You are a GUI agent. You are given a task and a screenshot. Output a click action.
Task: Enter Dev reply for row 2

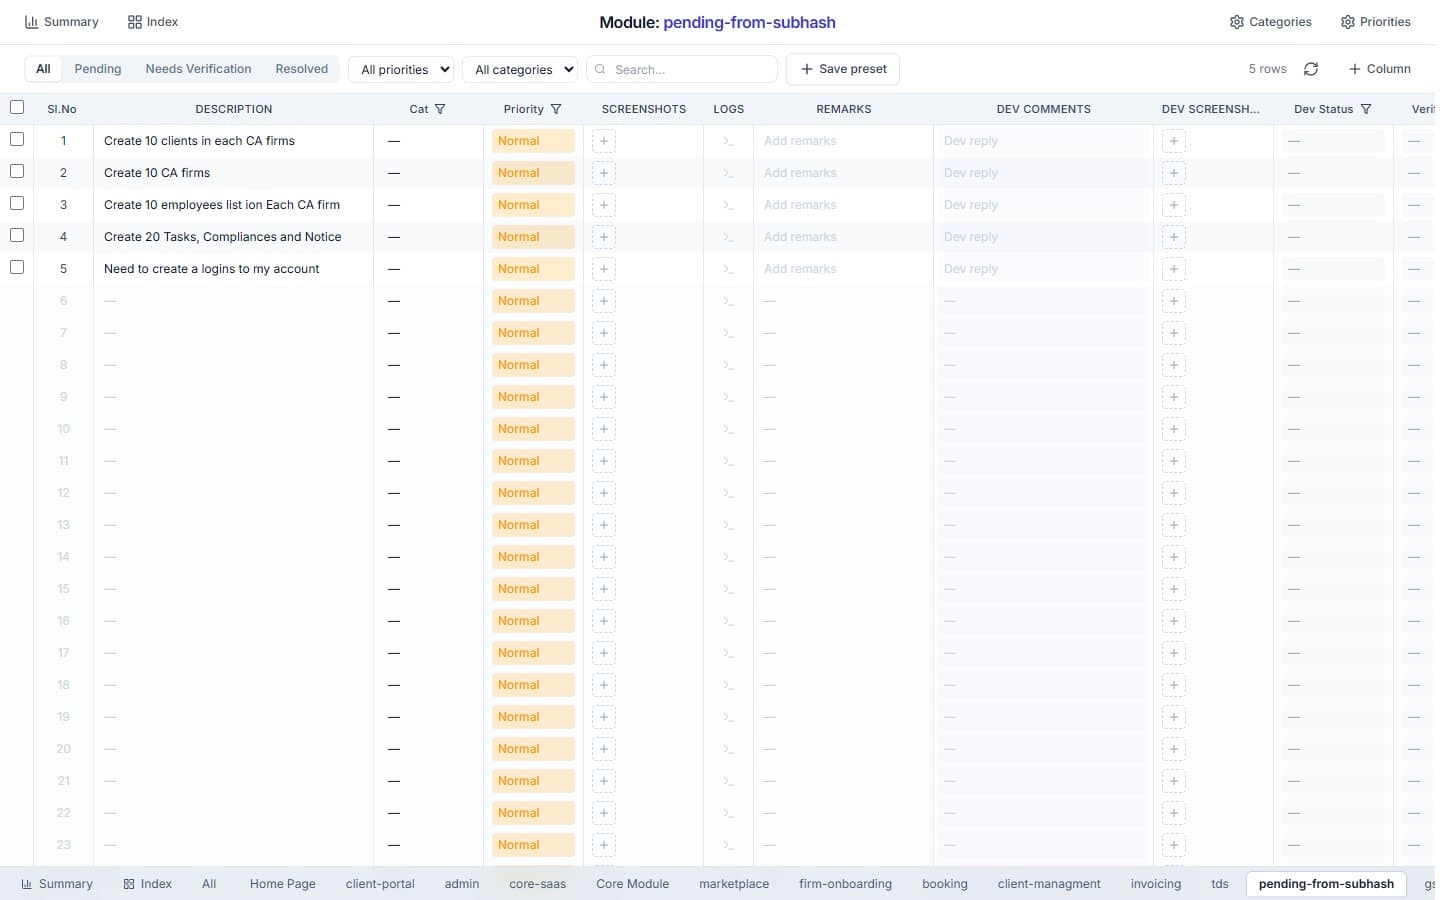click(1043, 173)
